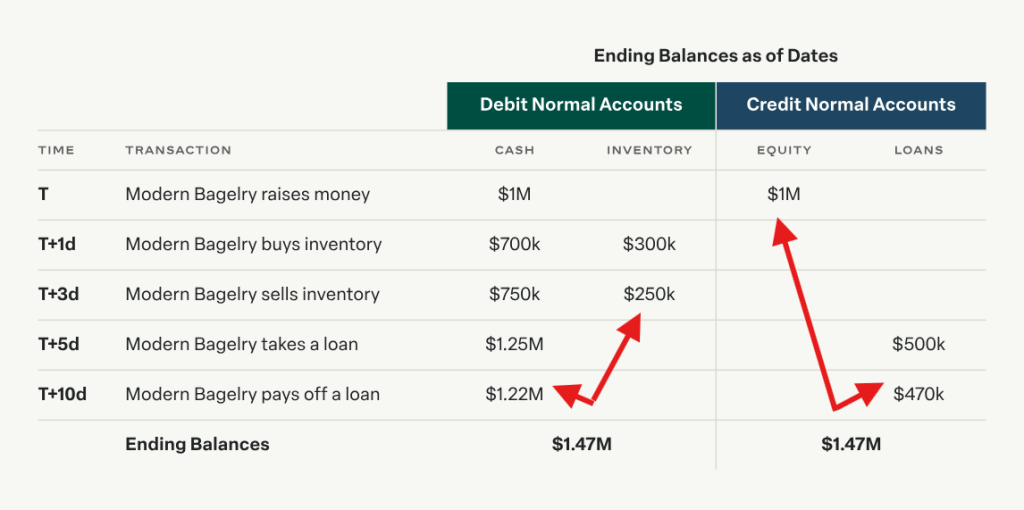
Task: Select the Credit Normal Accounts header
Action: click(851, 105)
